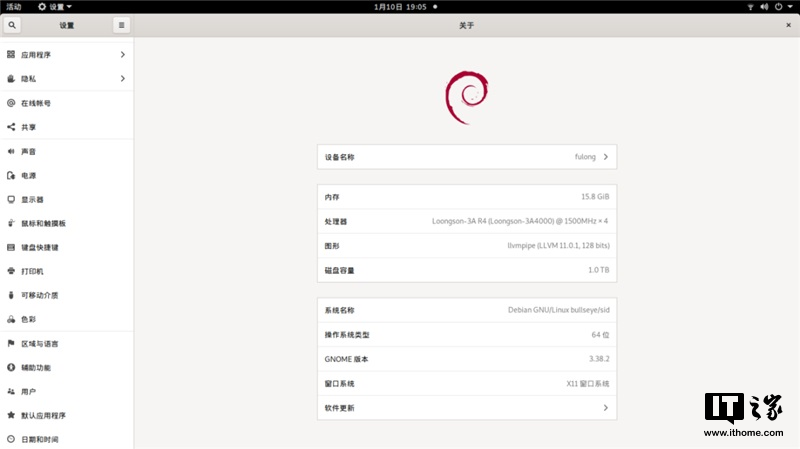Click the Keyboard Shortcuts icon in sidebar
Image resolution: width=800 pixels, height=449 pixels.
pyautogui.click(x=11, y=247)
